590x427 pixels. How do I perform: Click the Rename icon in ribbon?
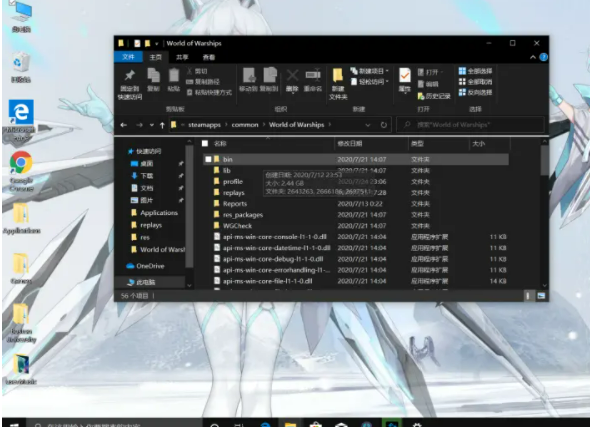coord(313,75)
